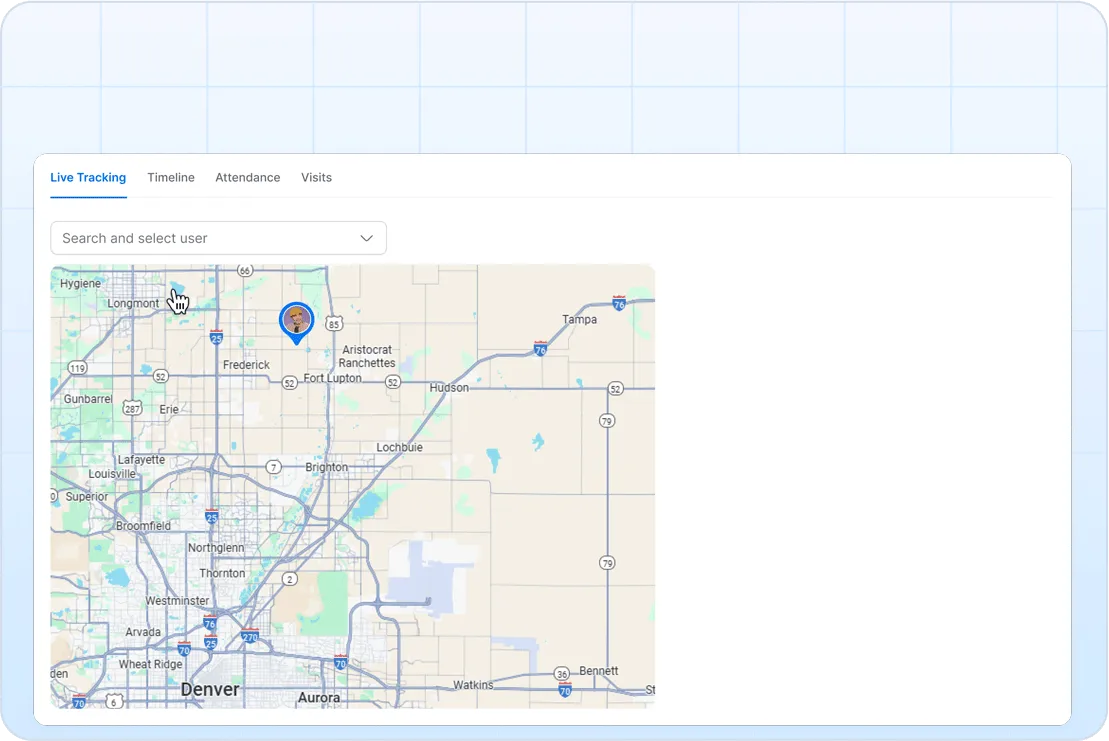Click the route 7 shield near Brighton
Screen dimensions: 1109x741
(x=274, y=467)
